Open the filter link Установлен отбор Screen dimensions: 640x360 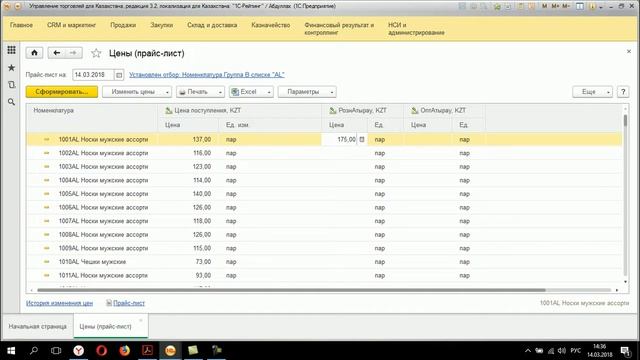click(x=207, y=75)
